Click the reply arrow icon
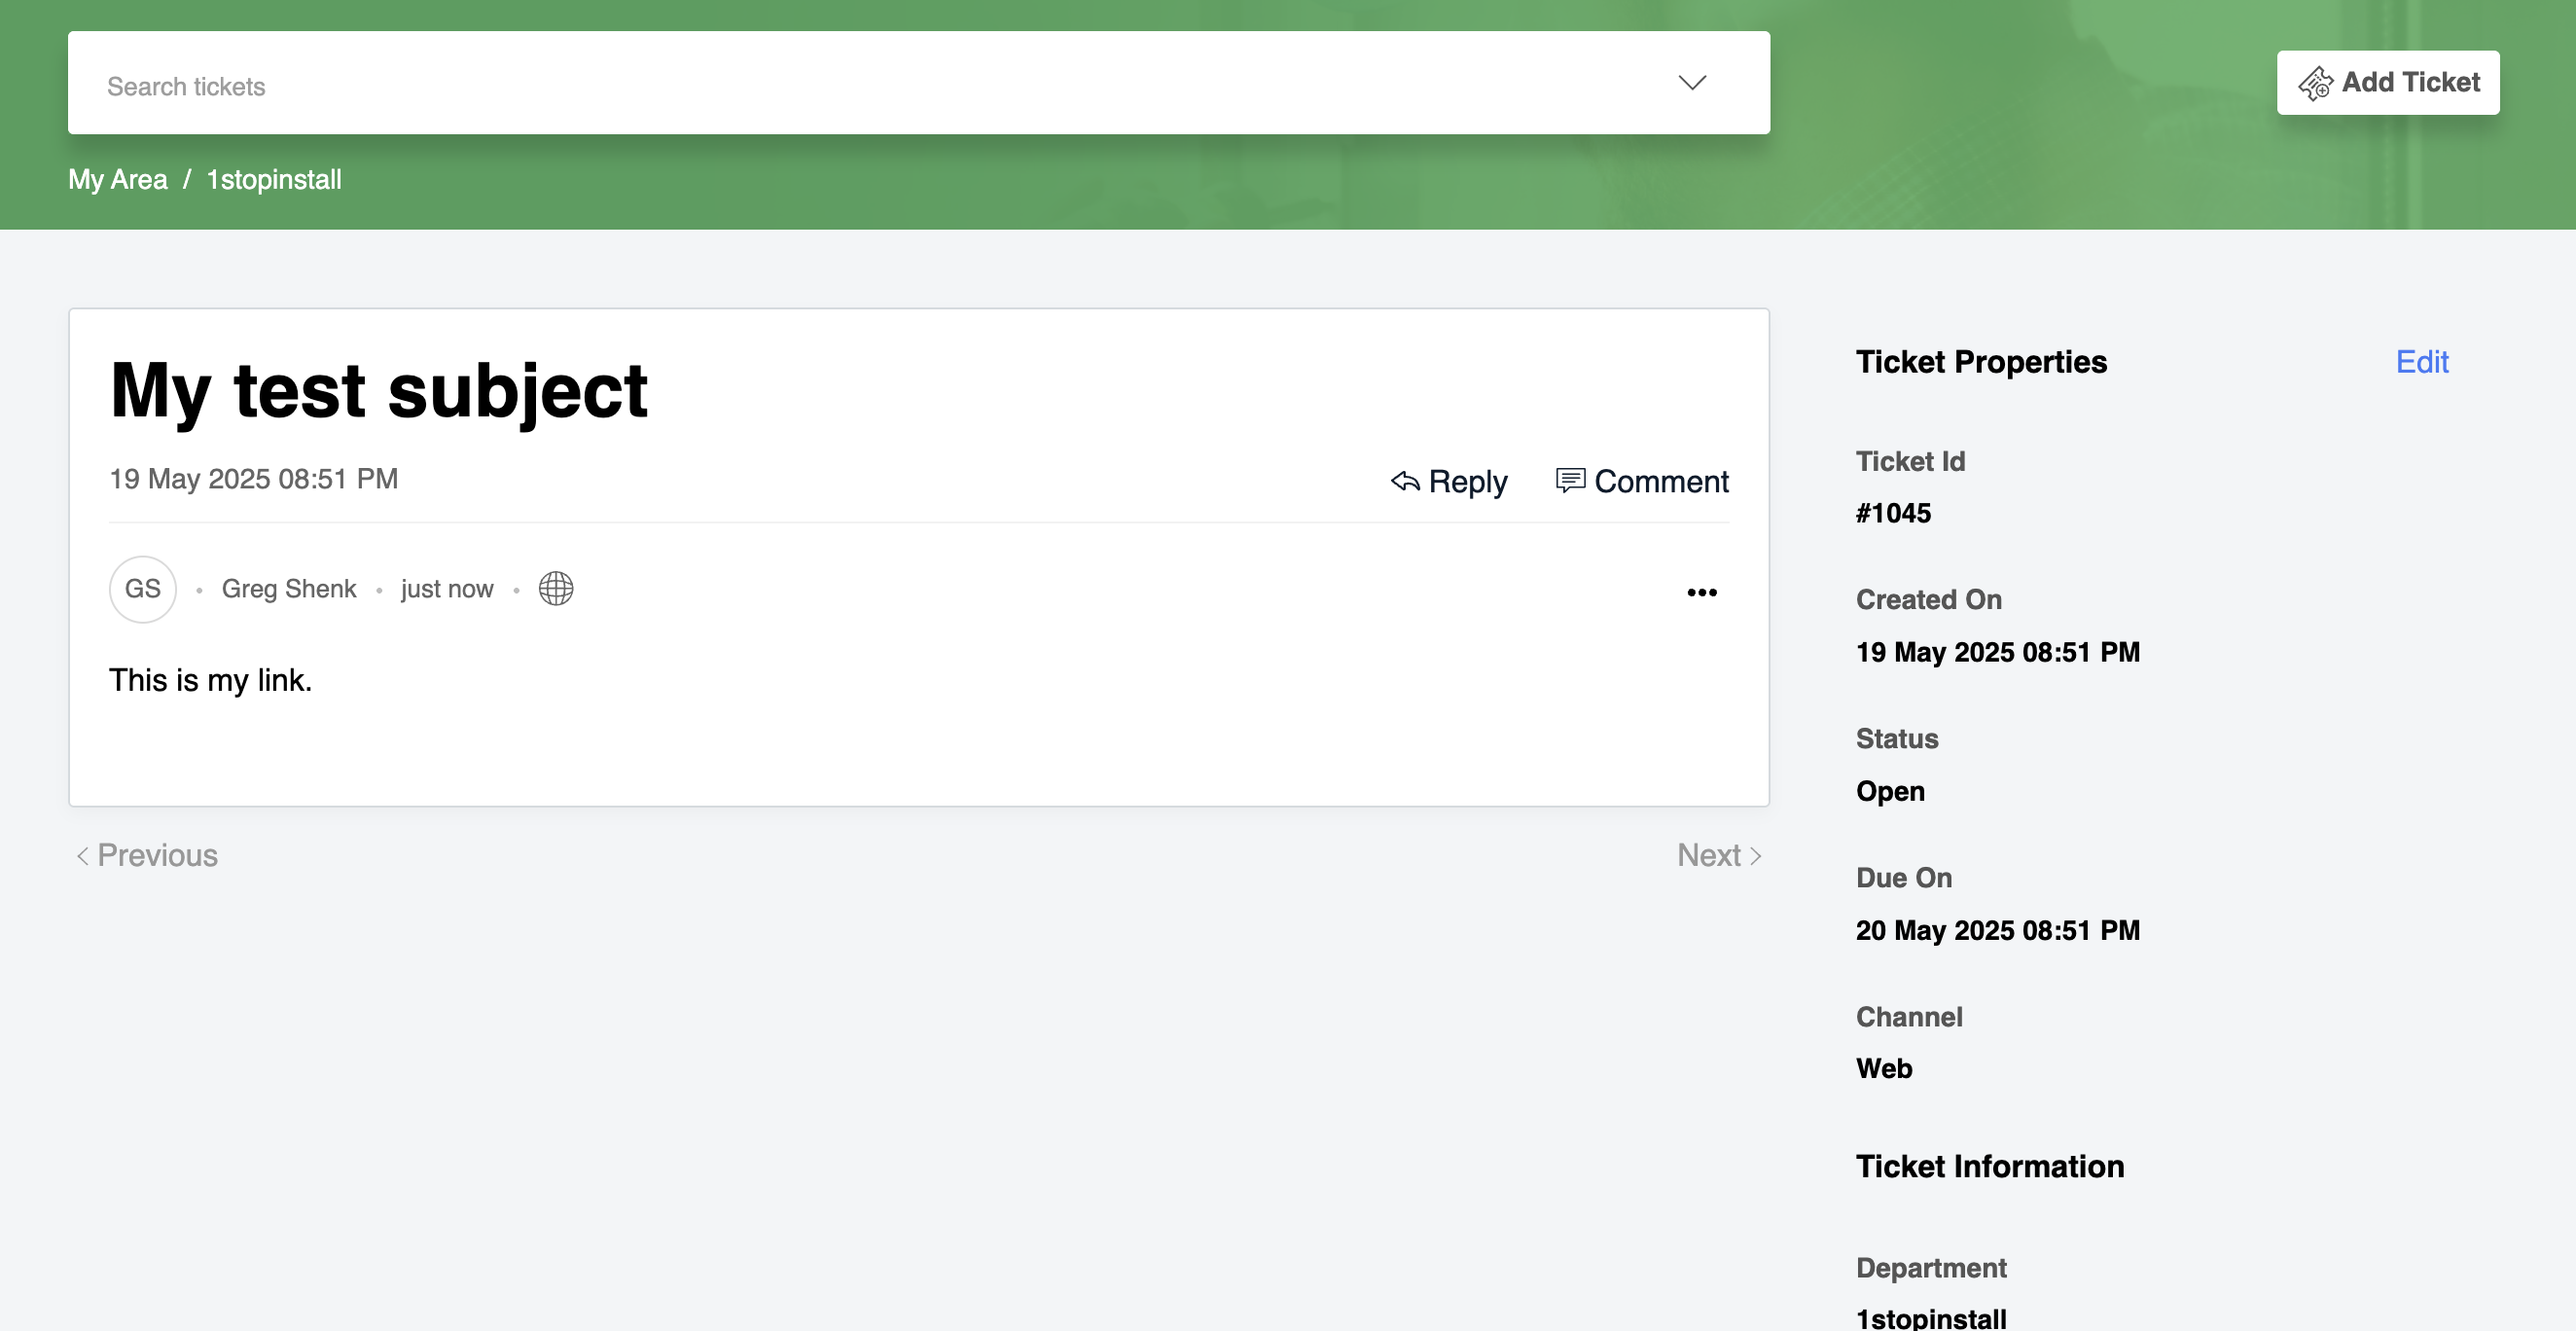The width and height of the screenshot is (2576, 1331). (1404, 482)
